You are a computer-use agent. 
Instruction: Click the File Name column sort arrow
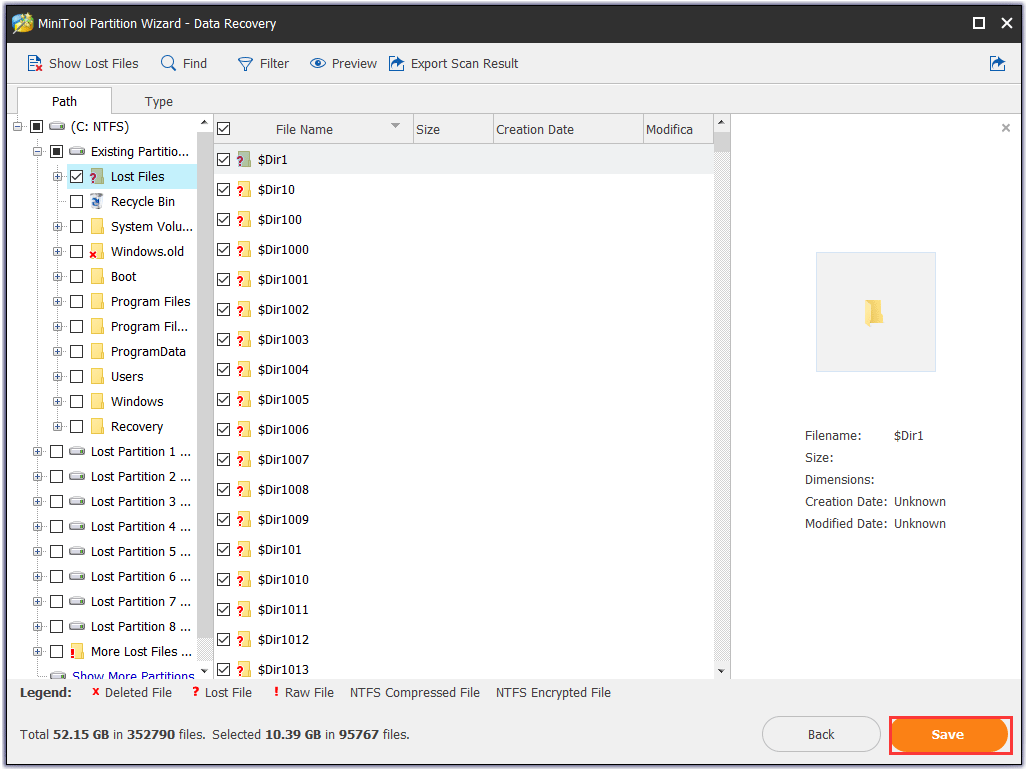tap(395, 126)
